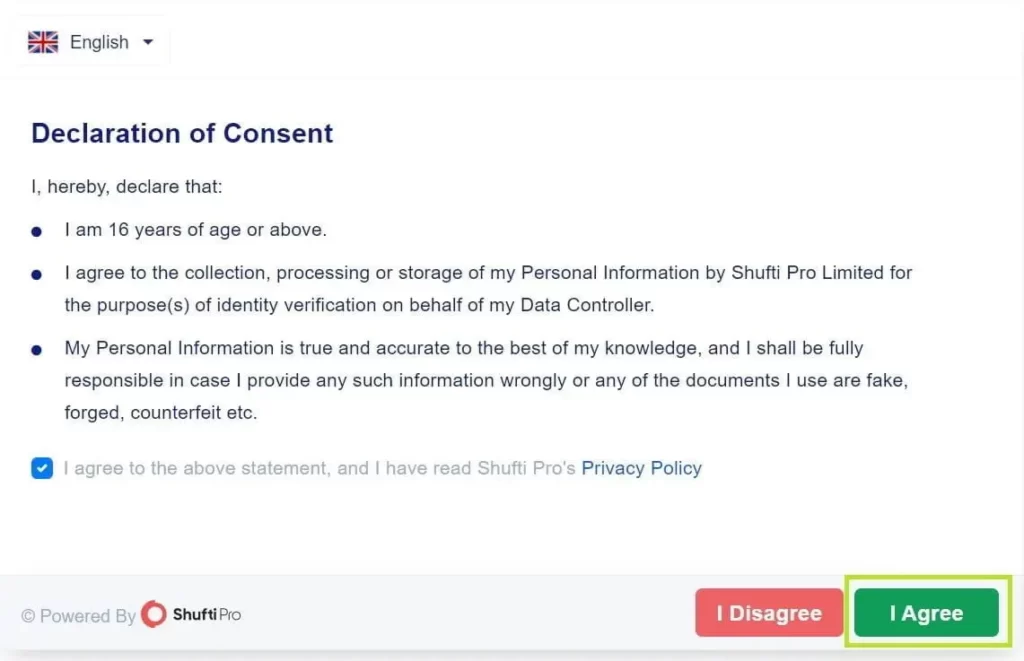Click the bullet dot before the age statement

pyautogui.click(x=37, y=231)
